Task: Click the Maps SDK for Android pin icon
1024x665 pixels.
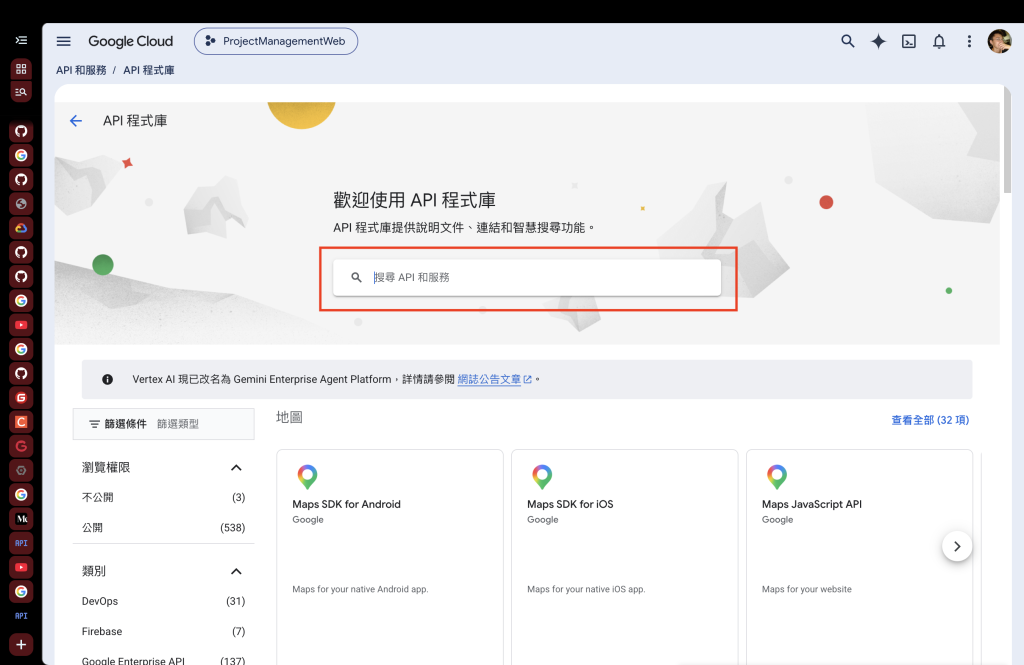Action: 307,477
